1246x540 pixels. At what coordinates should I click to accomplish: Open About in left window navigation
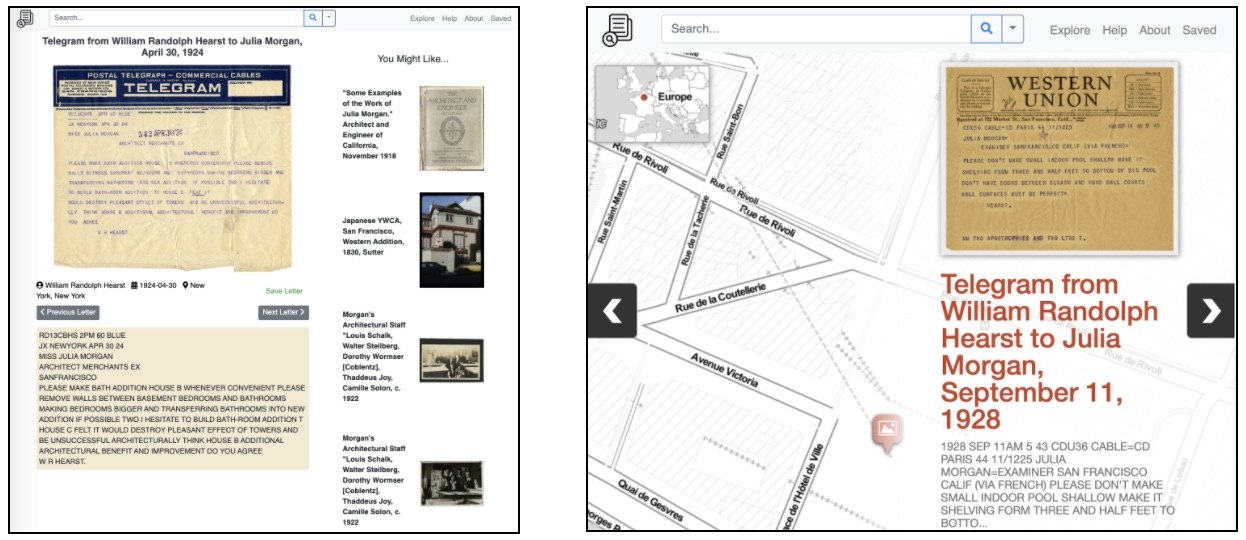click(x=474, y=18)
